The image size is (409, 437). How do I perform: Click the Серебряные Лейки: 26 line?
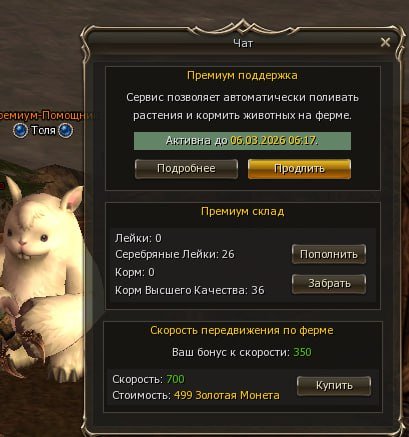click(x=175, y=254)
